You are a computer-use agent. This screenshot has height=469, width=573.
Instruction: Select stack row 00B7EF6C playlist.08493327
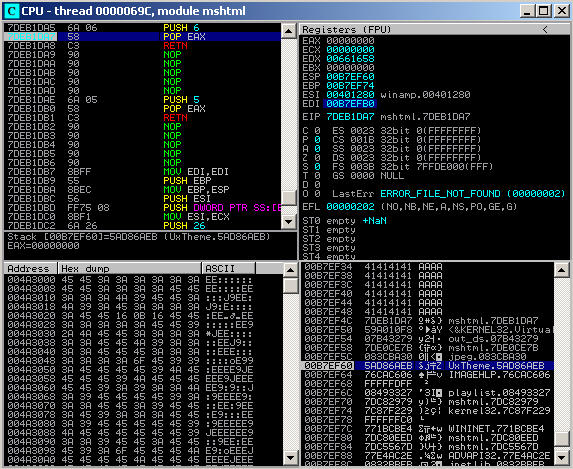tap(427, 393)
